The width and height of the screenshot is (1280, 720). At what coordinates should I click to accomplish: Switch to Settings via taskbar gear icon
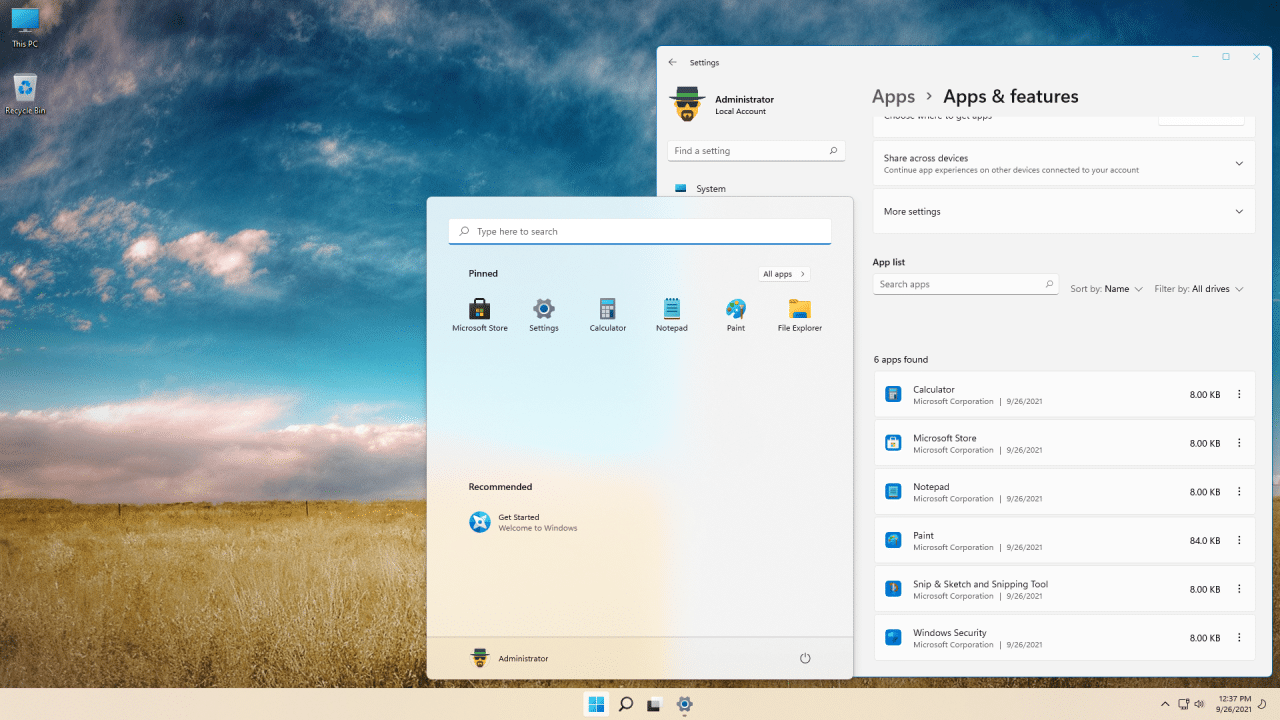click(x=684, y=704)
